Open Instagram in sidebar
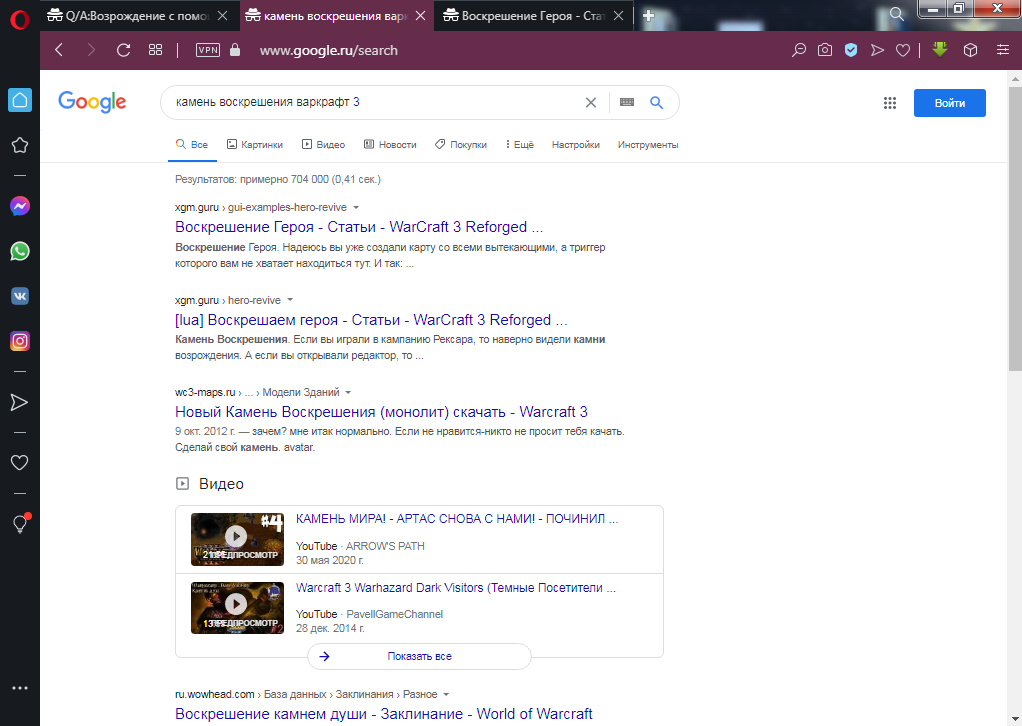 (20, 341)
